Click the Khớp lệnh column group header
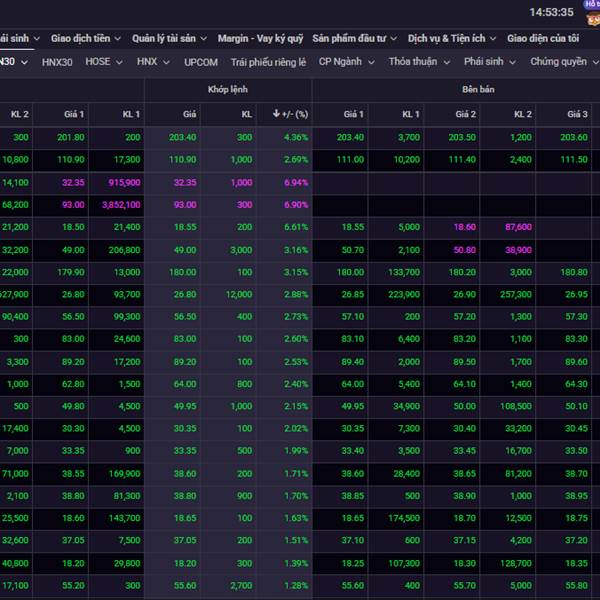The width and height of the screenshot is (600, 600). (x=228, y=89)
